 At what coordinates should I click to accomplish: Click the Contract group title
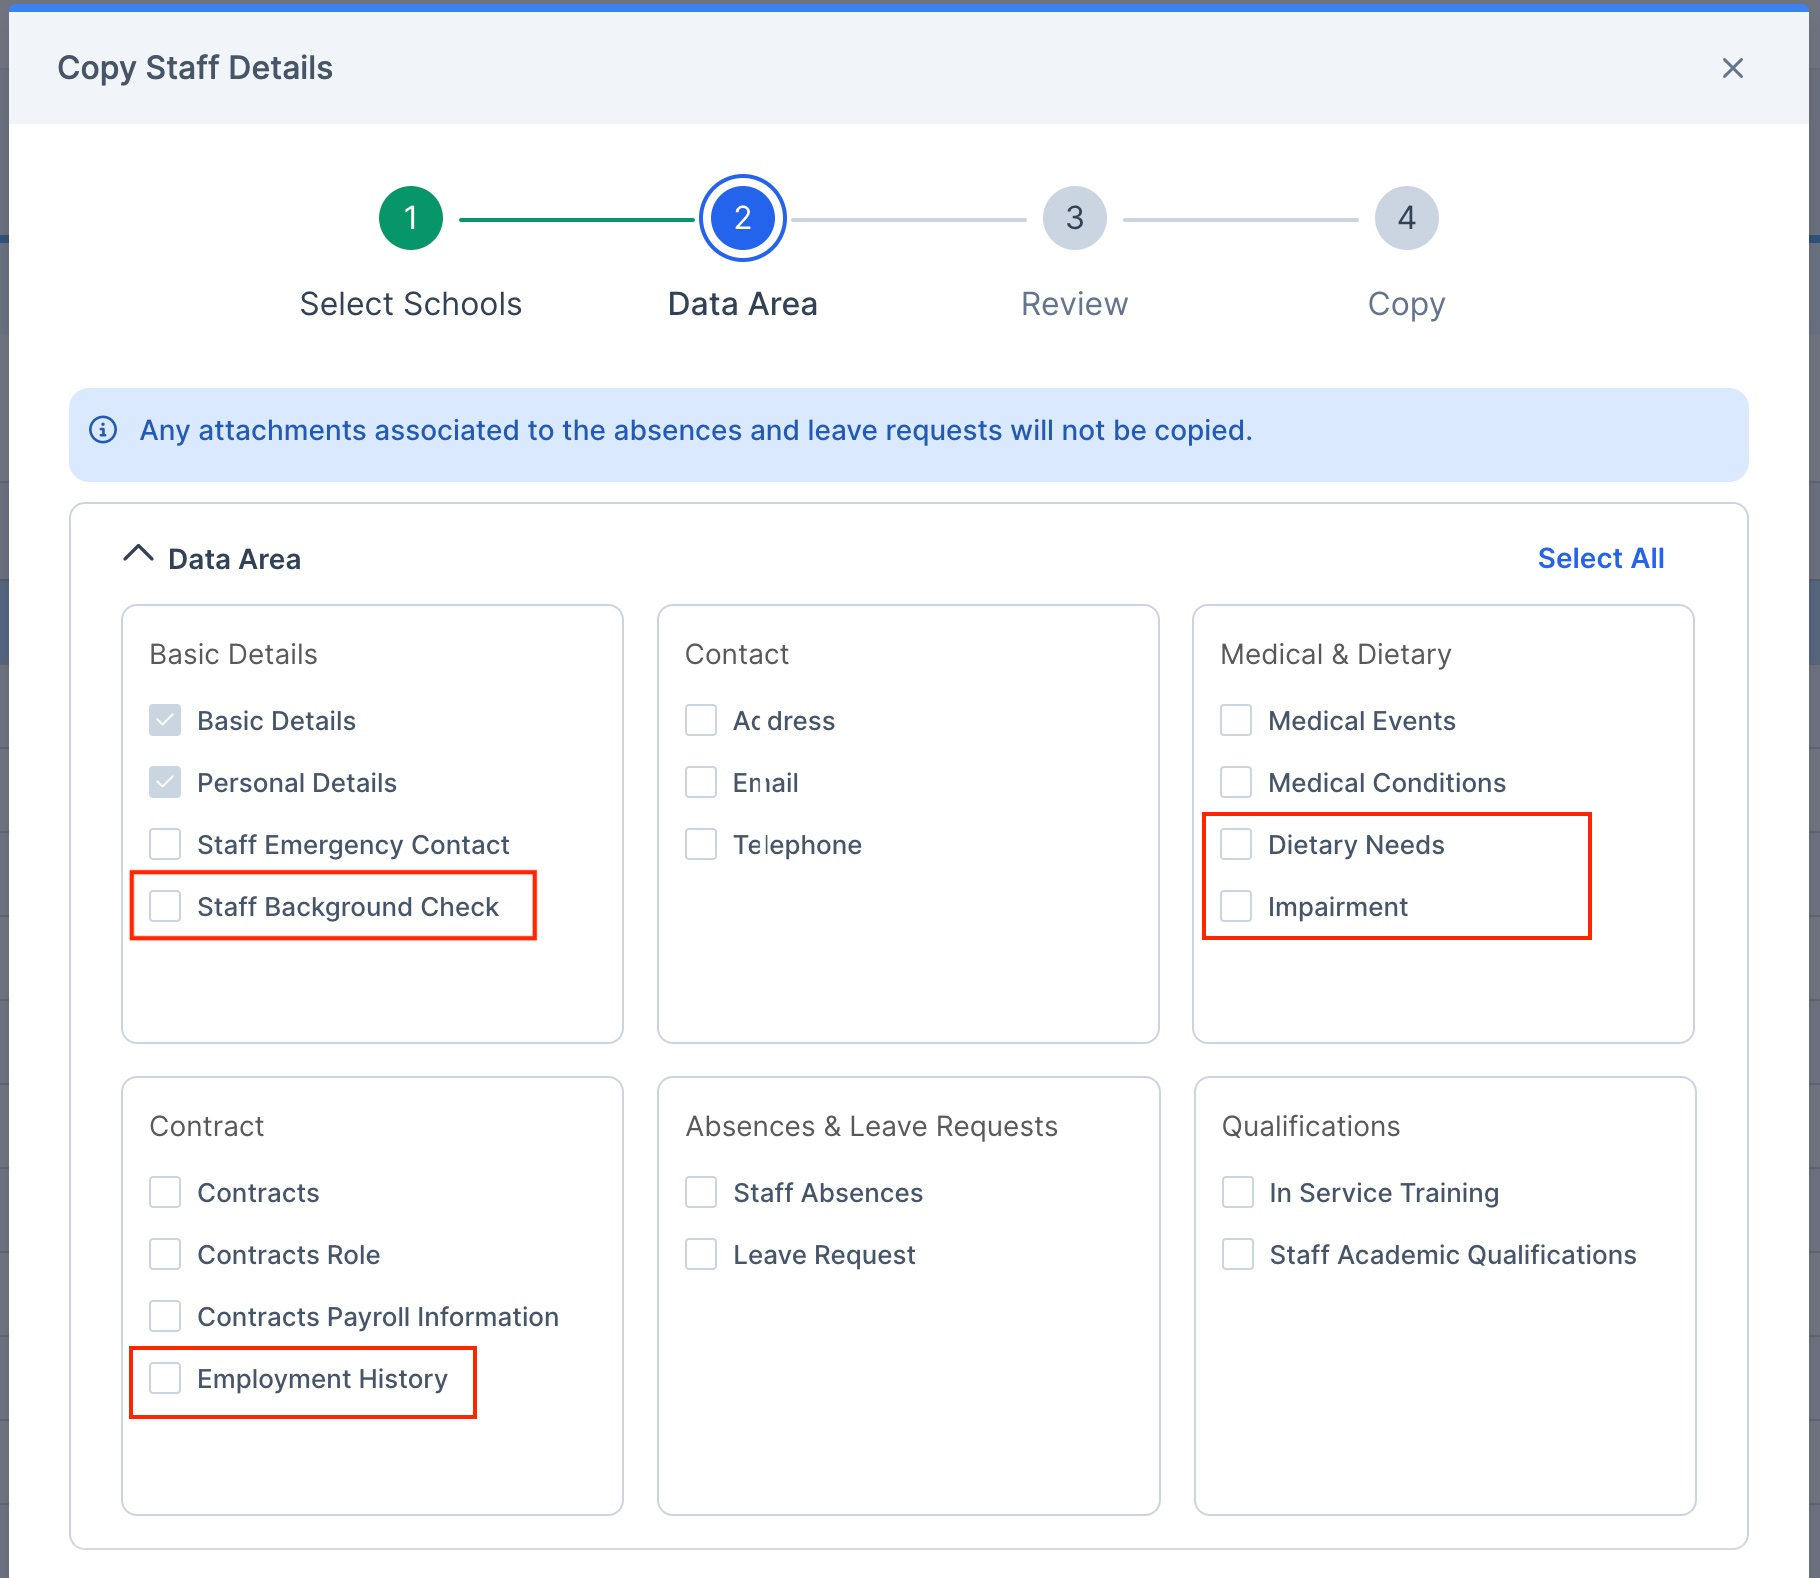206,1126
